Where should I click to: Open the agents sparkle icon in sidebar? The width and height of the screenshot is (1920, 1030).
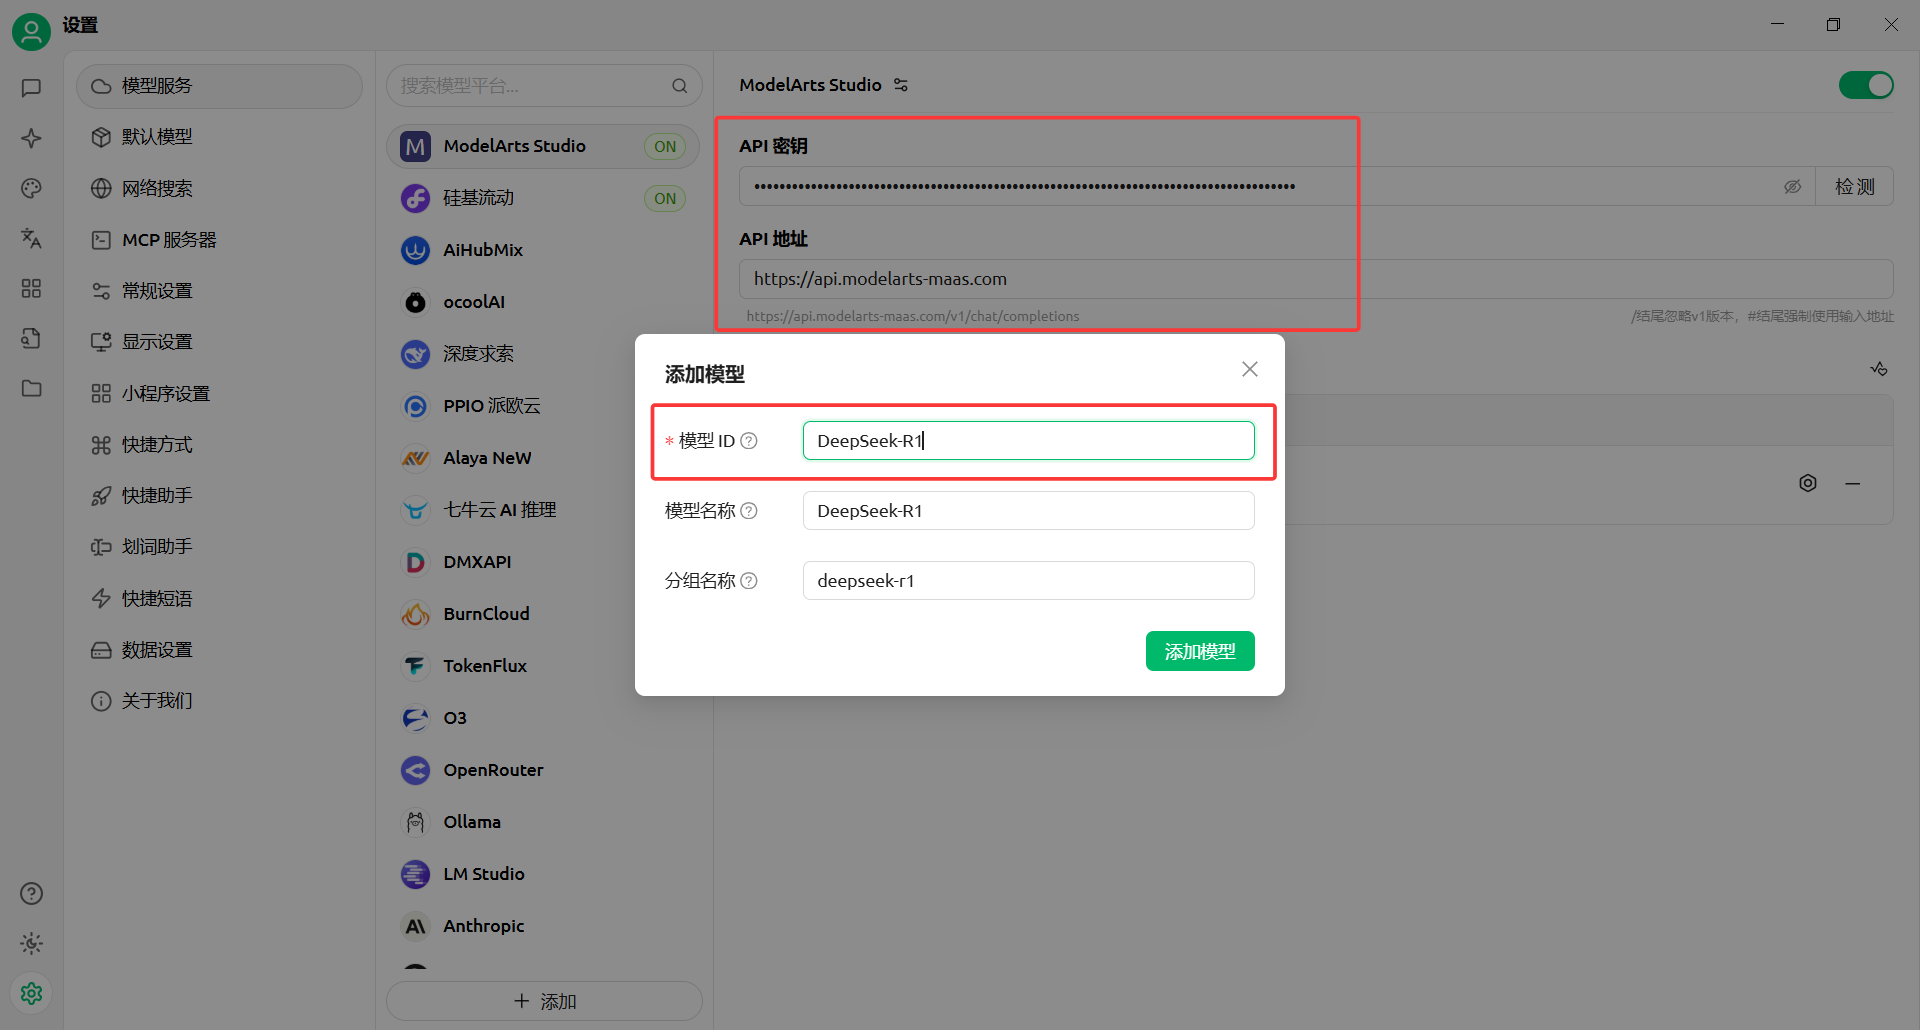pyautogui.click(x=31, y=138)
